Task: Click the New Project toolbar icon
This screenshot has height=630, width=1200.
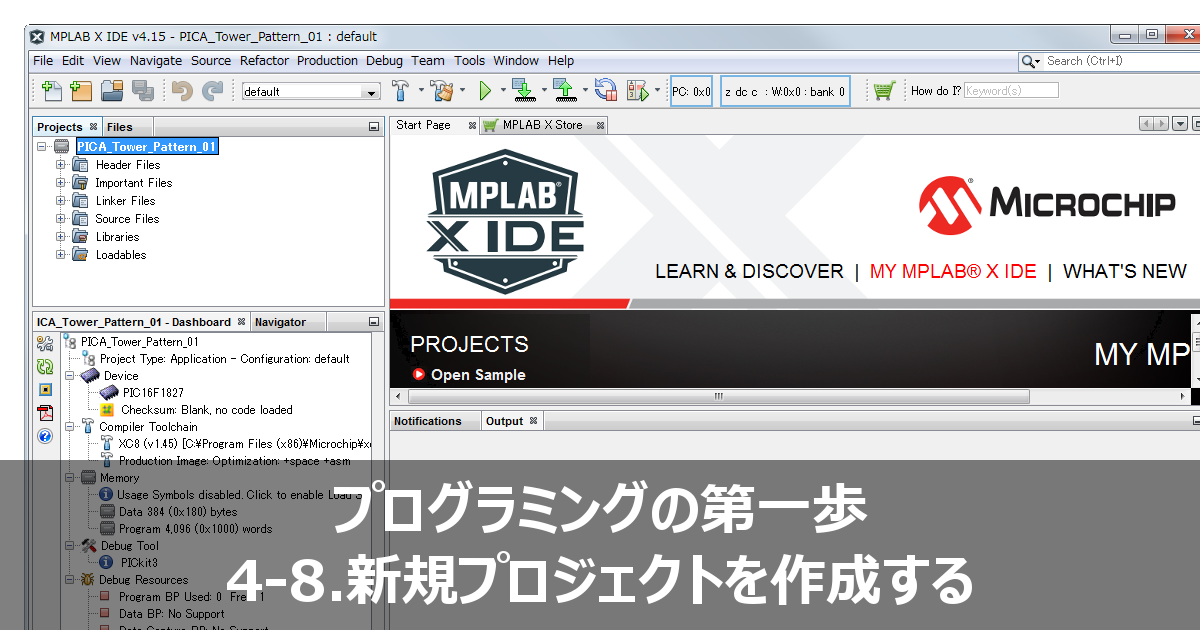Action: [81, 91]
